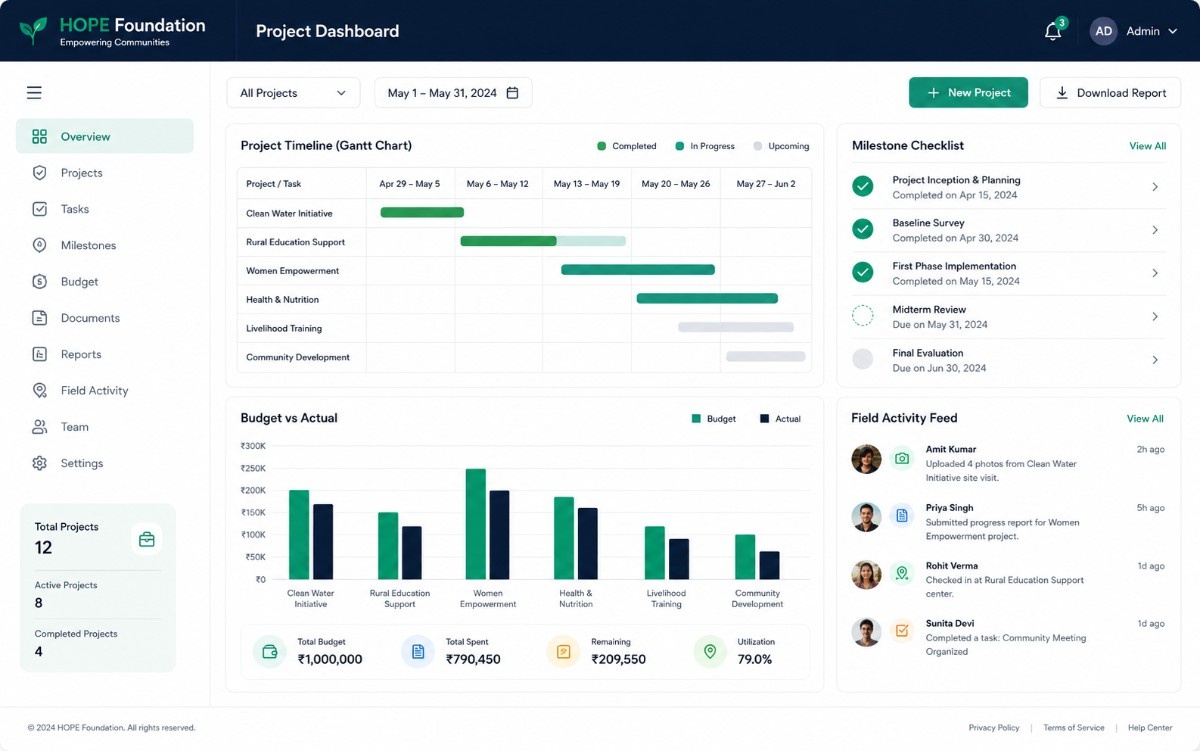Open notifications bell icon
This screenshot has width=1200, height=751.
pyautogui.click(x=1053, y=31)
